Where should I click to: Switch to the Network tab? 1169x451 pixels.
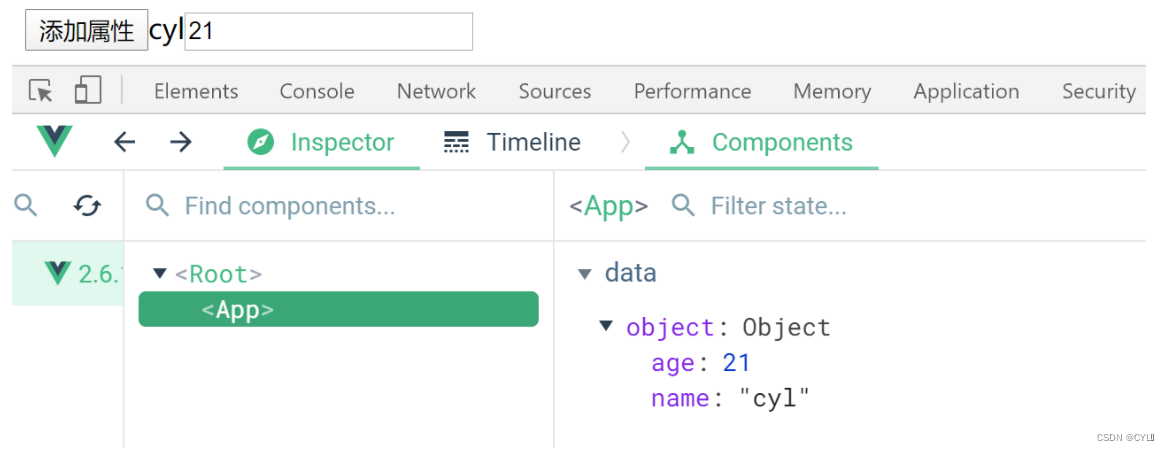point(436,91)
